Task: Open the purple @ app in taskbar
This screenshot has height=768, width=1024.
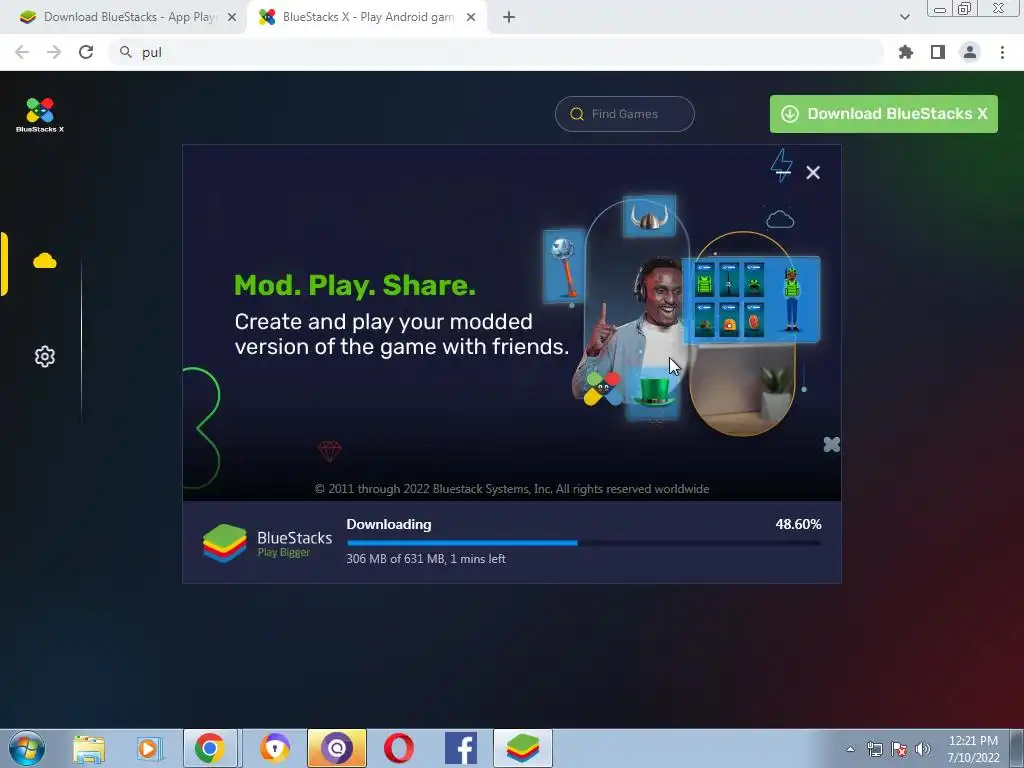Action: [x=337, y=748]
